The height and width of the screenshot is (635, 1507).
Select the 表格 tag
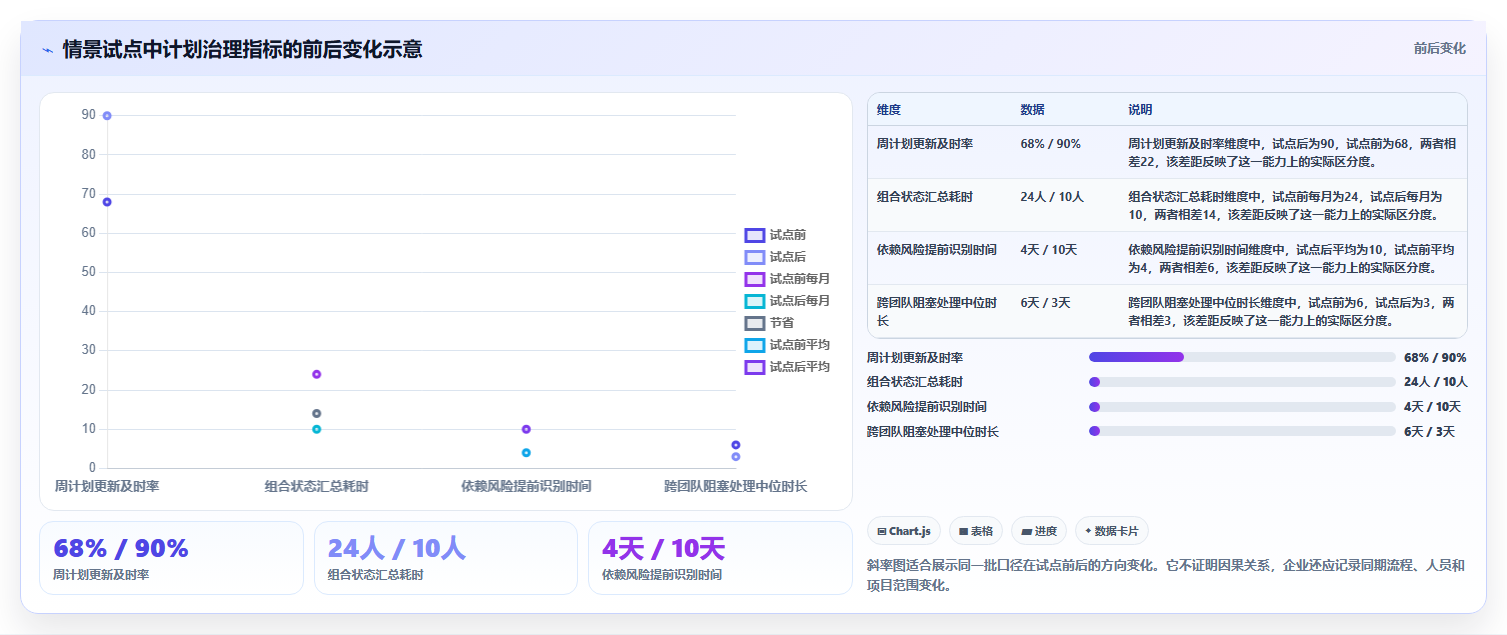click(976, 531)
